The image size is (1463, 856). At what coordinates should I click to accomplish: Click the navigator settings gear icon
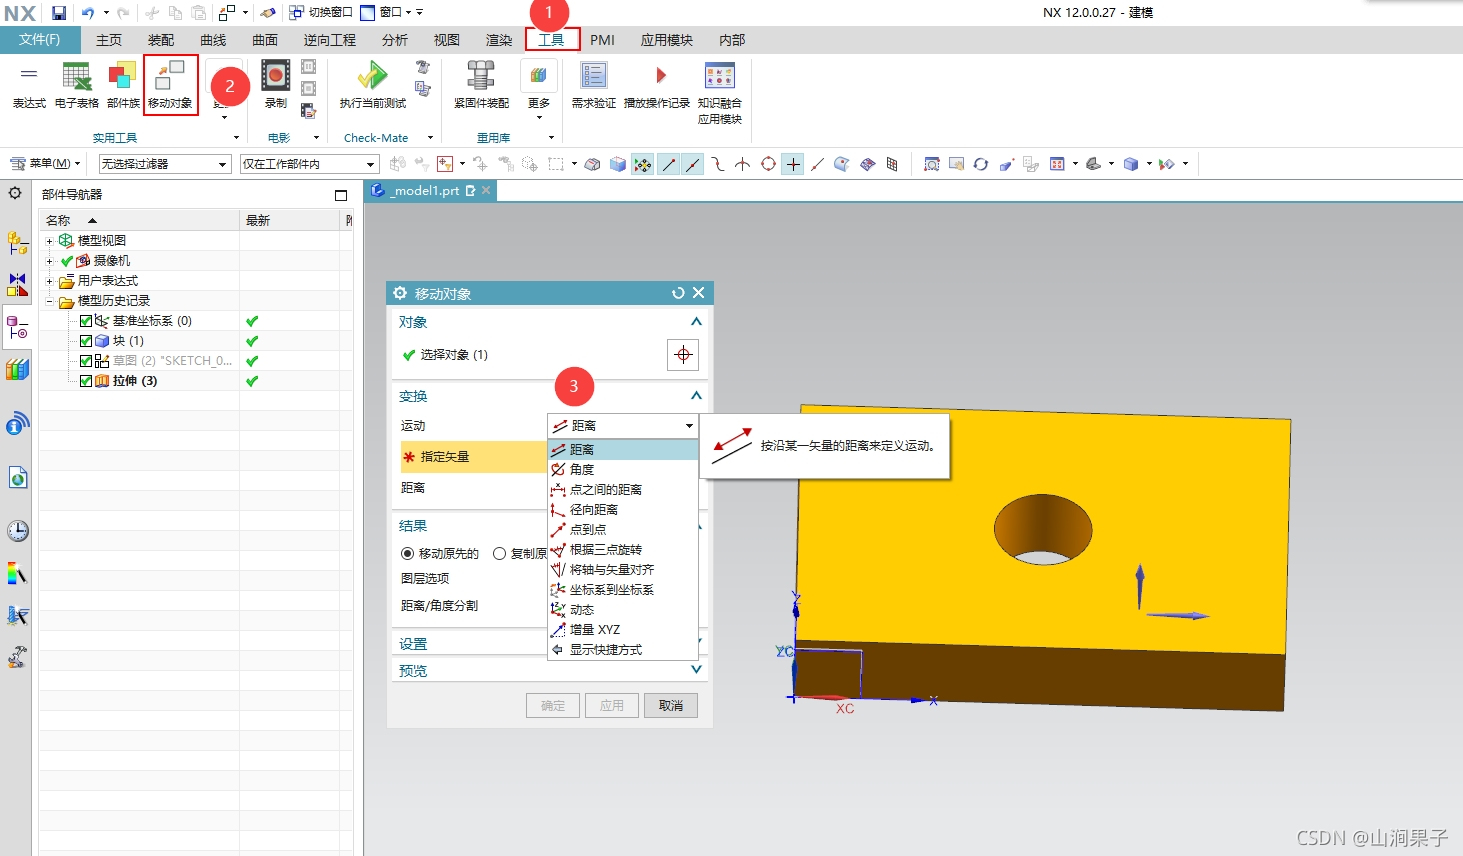point(15,193)
